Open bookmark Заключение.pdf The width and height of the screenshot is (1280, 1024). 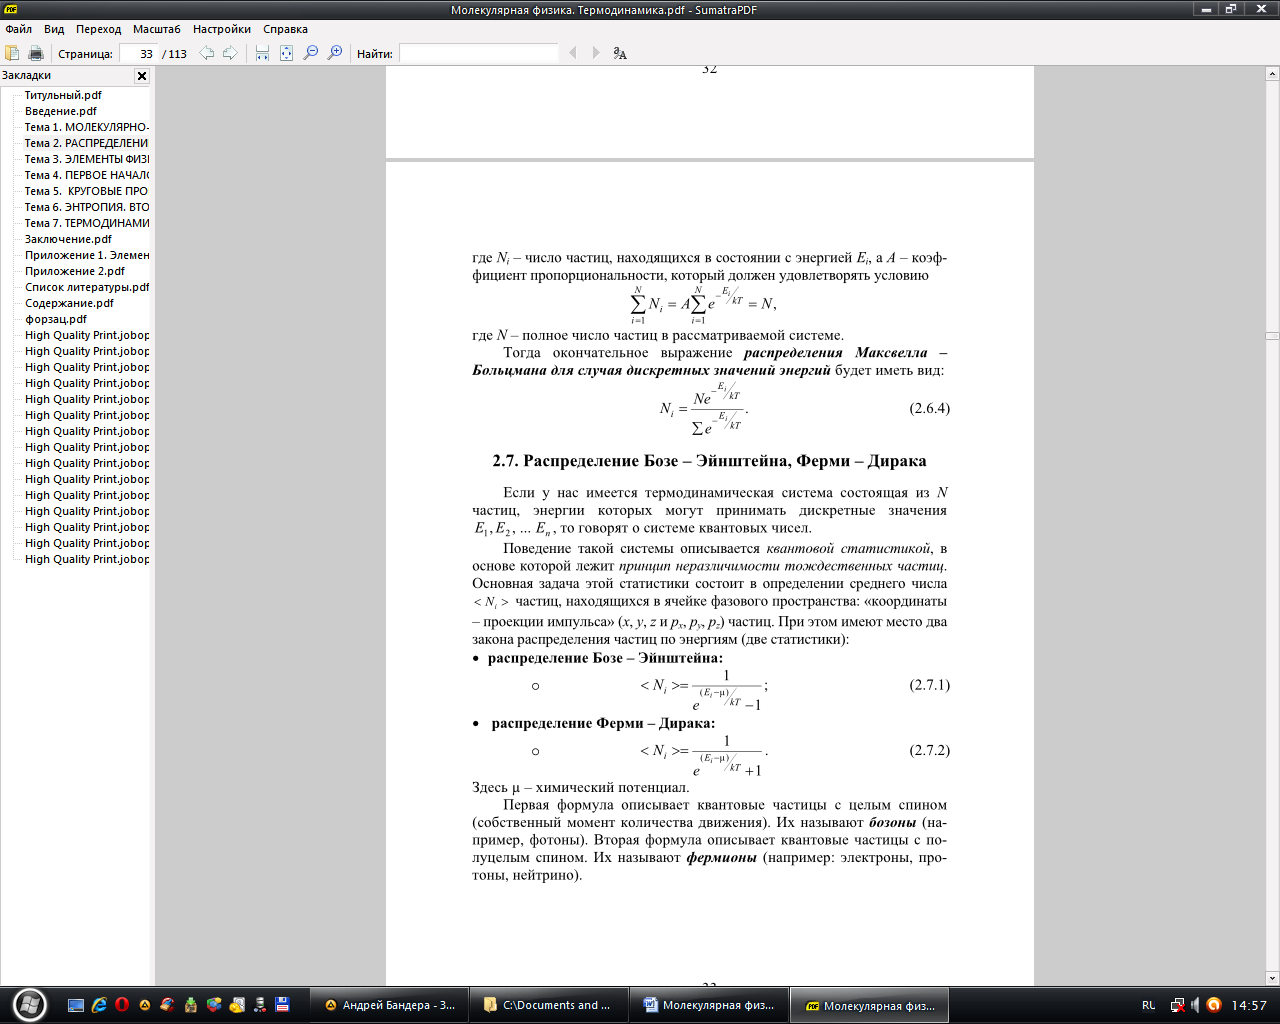coord(68,239)
